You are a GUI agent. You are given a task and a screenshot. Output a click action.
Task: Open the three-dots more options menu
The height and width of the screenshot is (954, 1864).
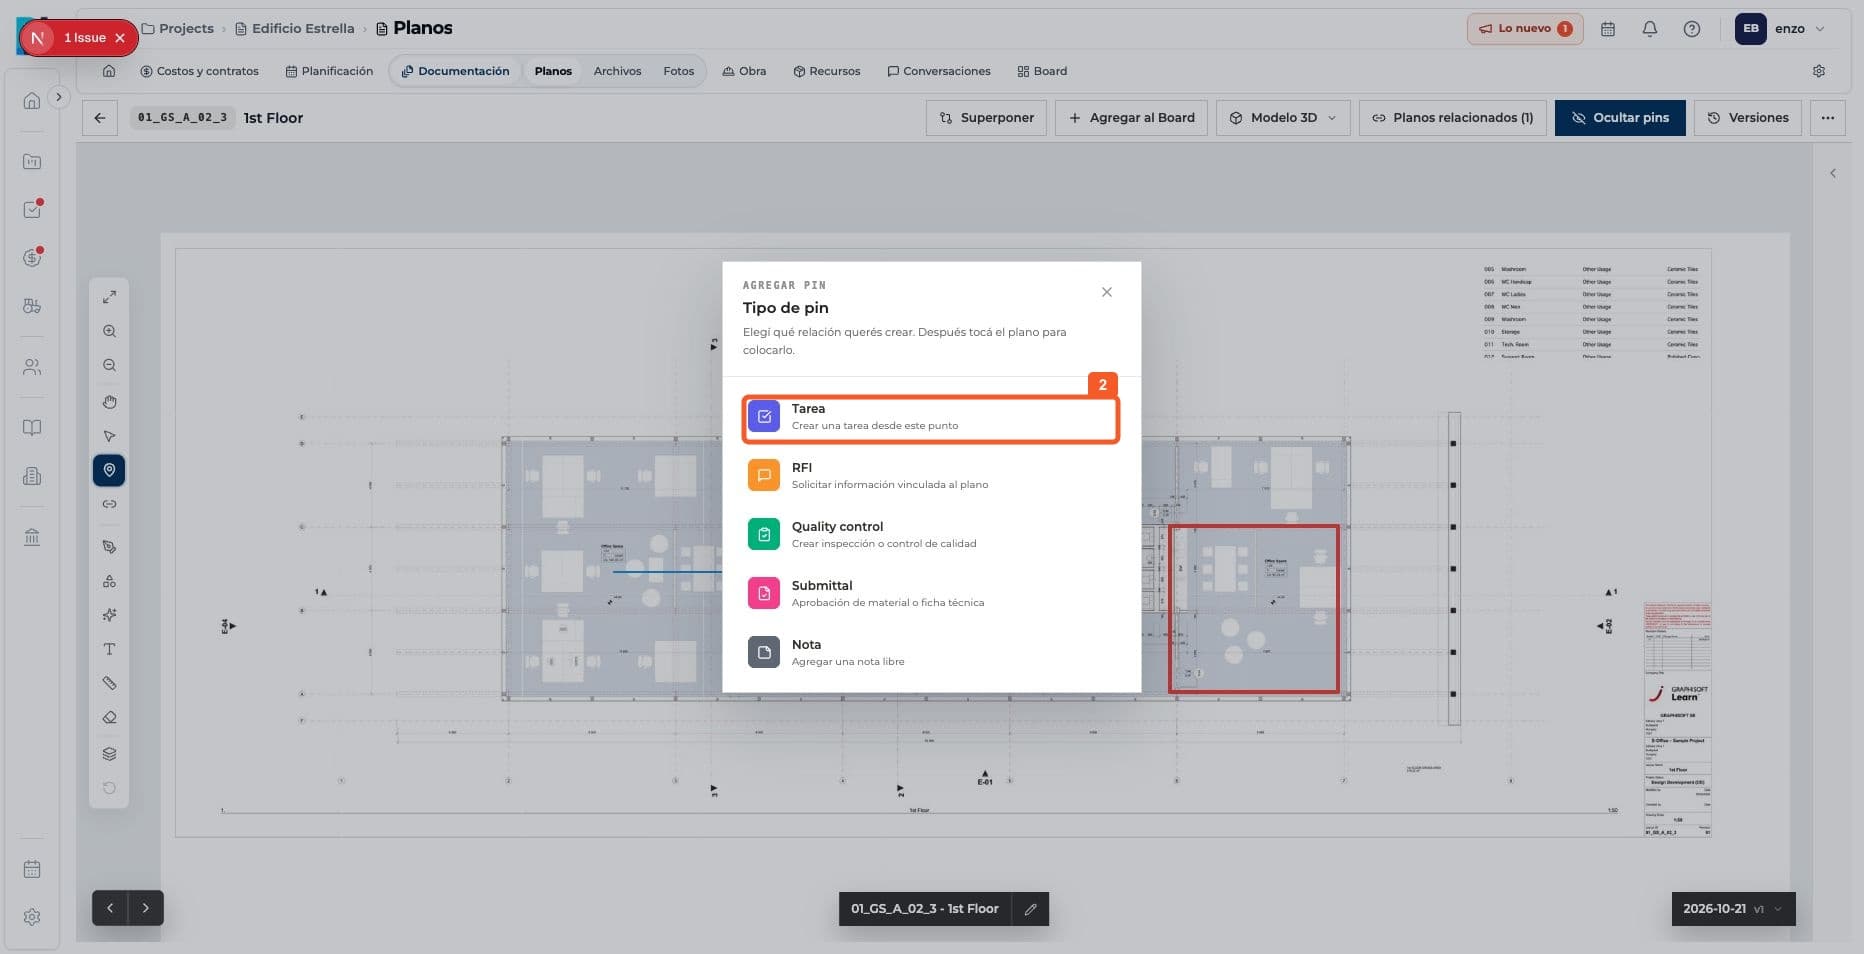[x=1828, y=118]
